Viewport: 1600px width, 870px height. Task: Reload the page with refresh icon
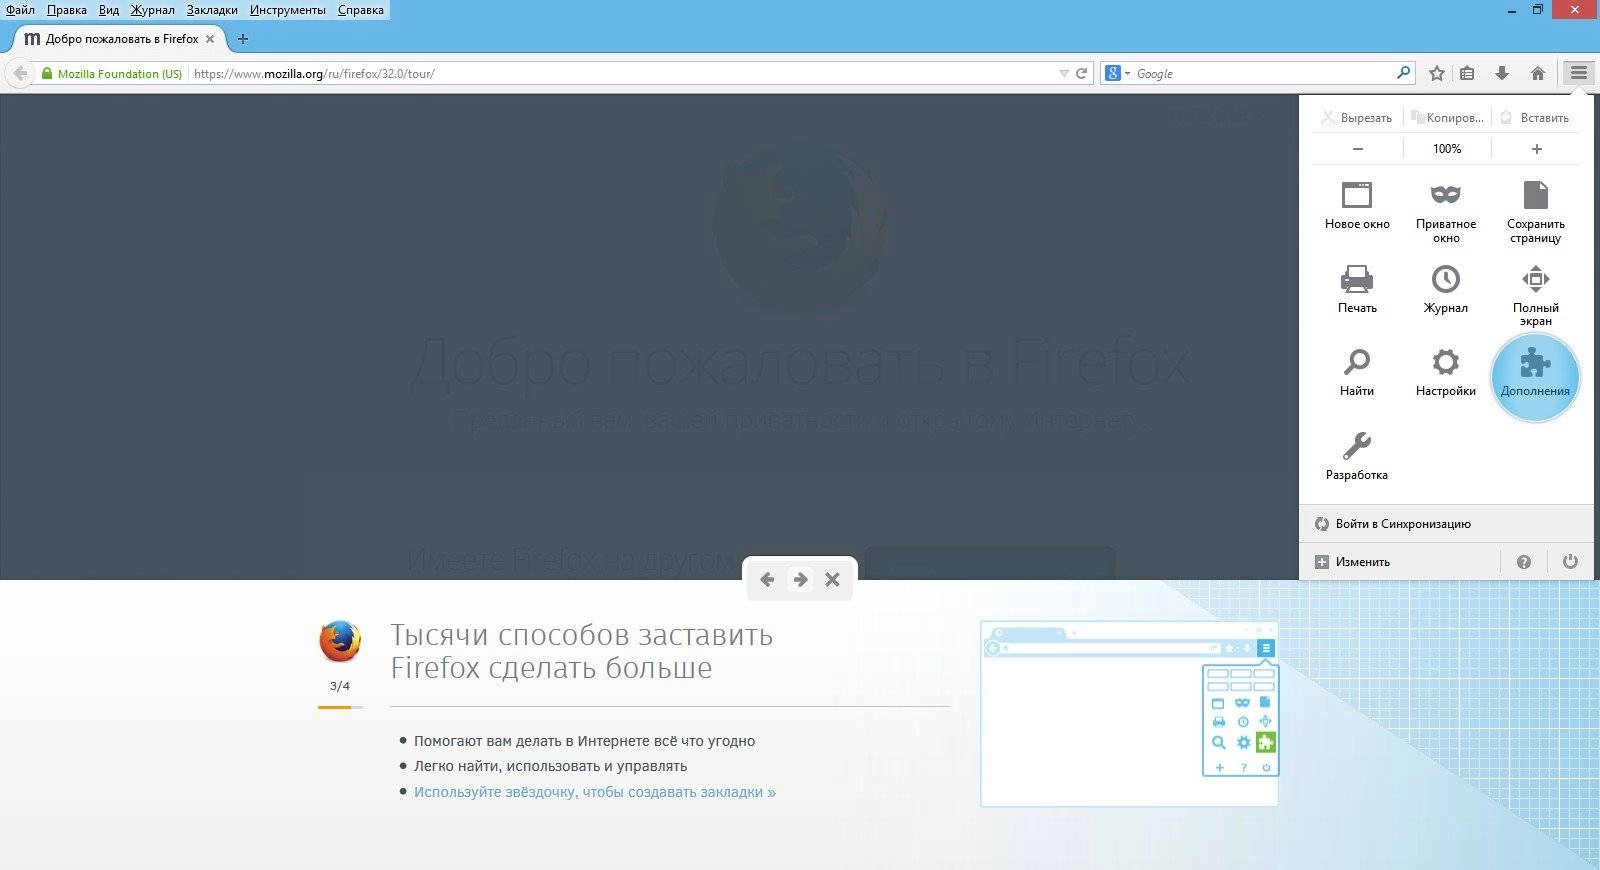(x=1081, y=73)
